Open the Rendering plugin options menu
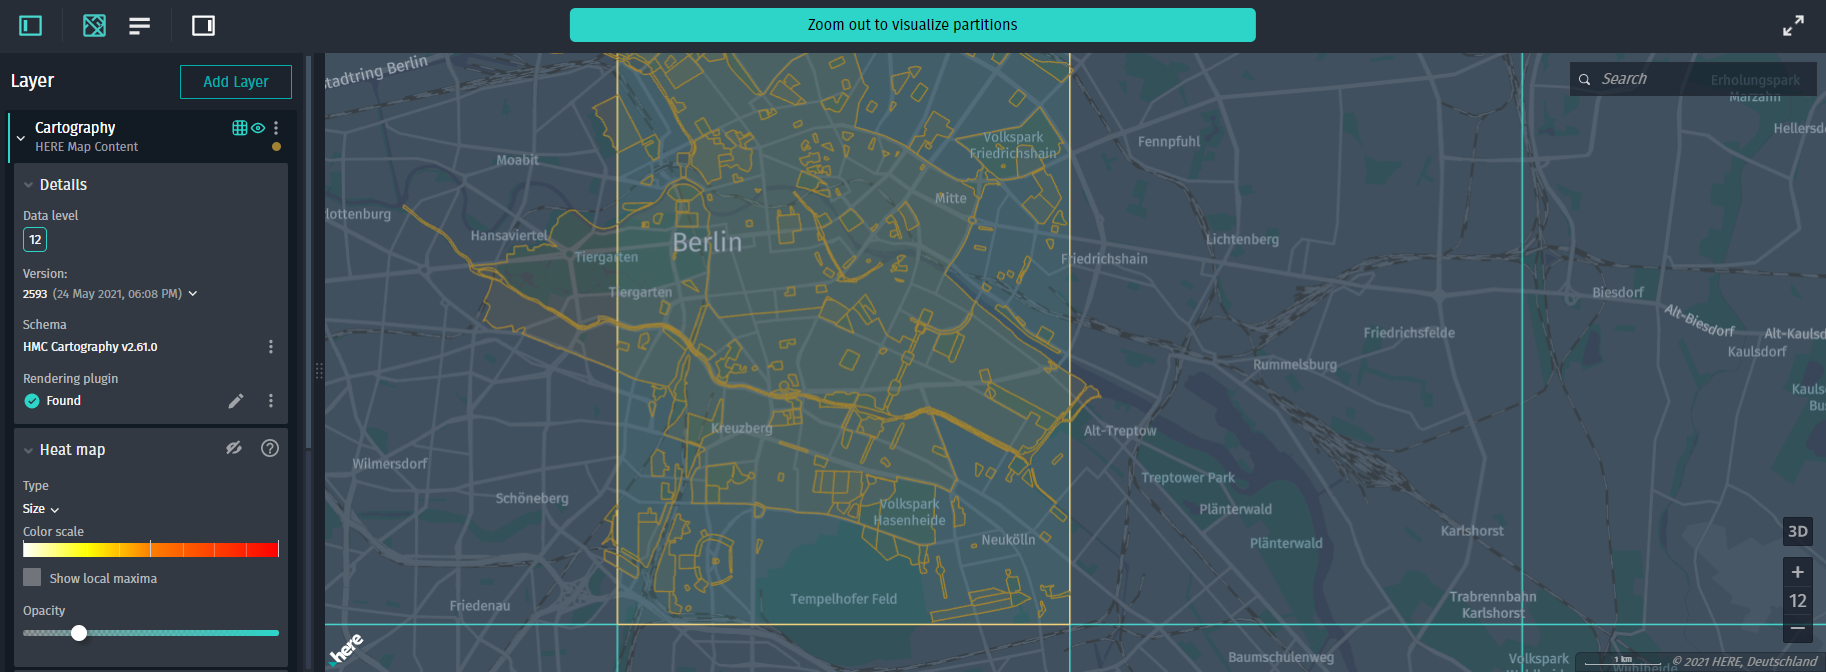The height and width of the screenshot is (672, 1826). point(270,401)
